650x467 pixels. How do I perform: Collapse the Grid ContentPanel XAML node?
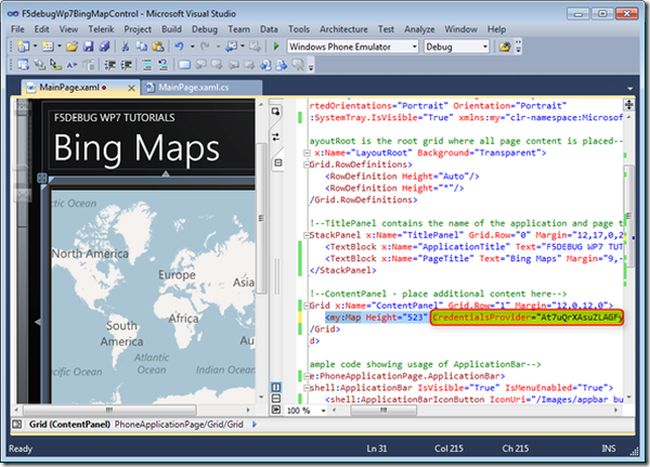pyautogui.click(x=304, y=303)
